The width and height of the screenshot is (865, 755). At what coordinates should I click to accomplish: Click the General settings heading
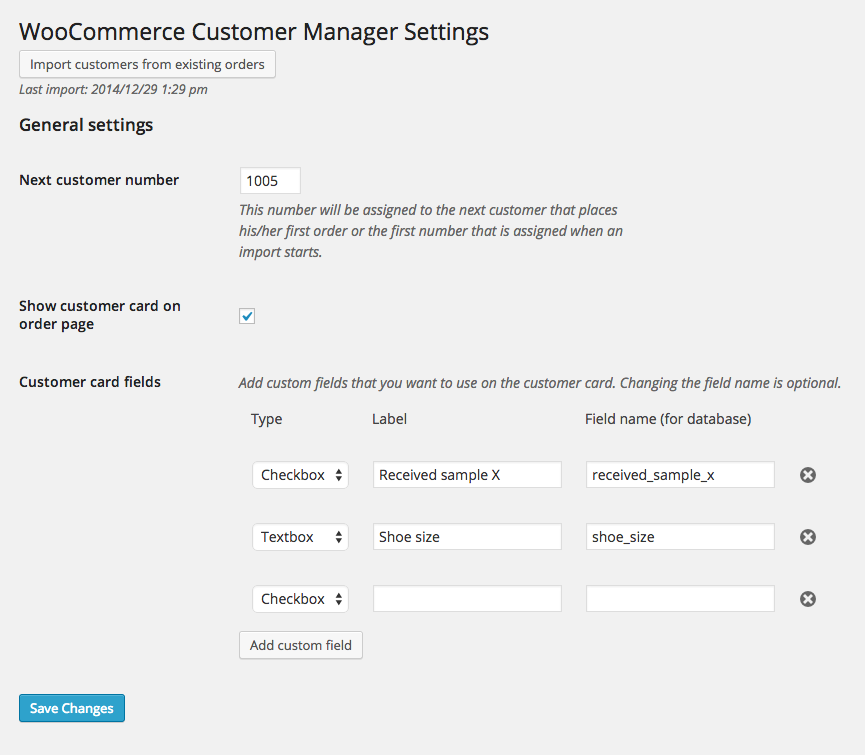coord(85,125)
